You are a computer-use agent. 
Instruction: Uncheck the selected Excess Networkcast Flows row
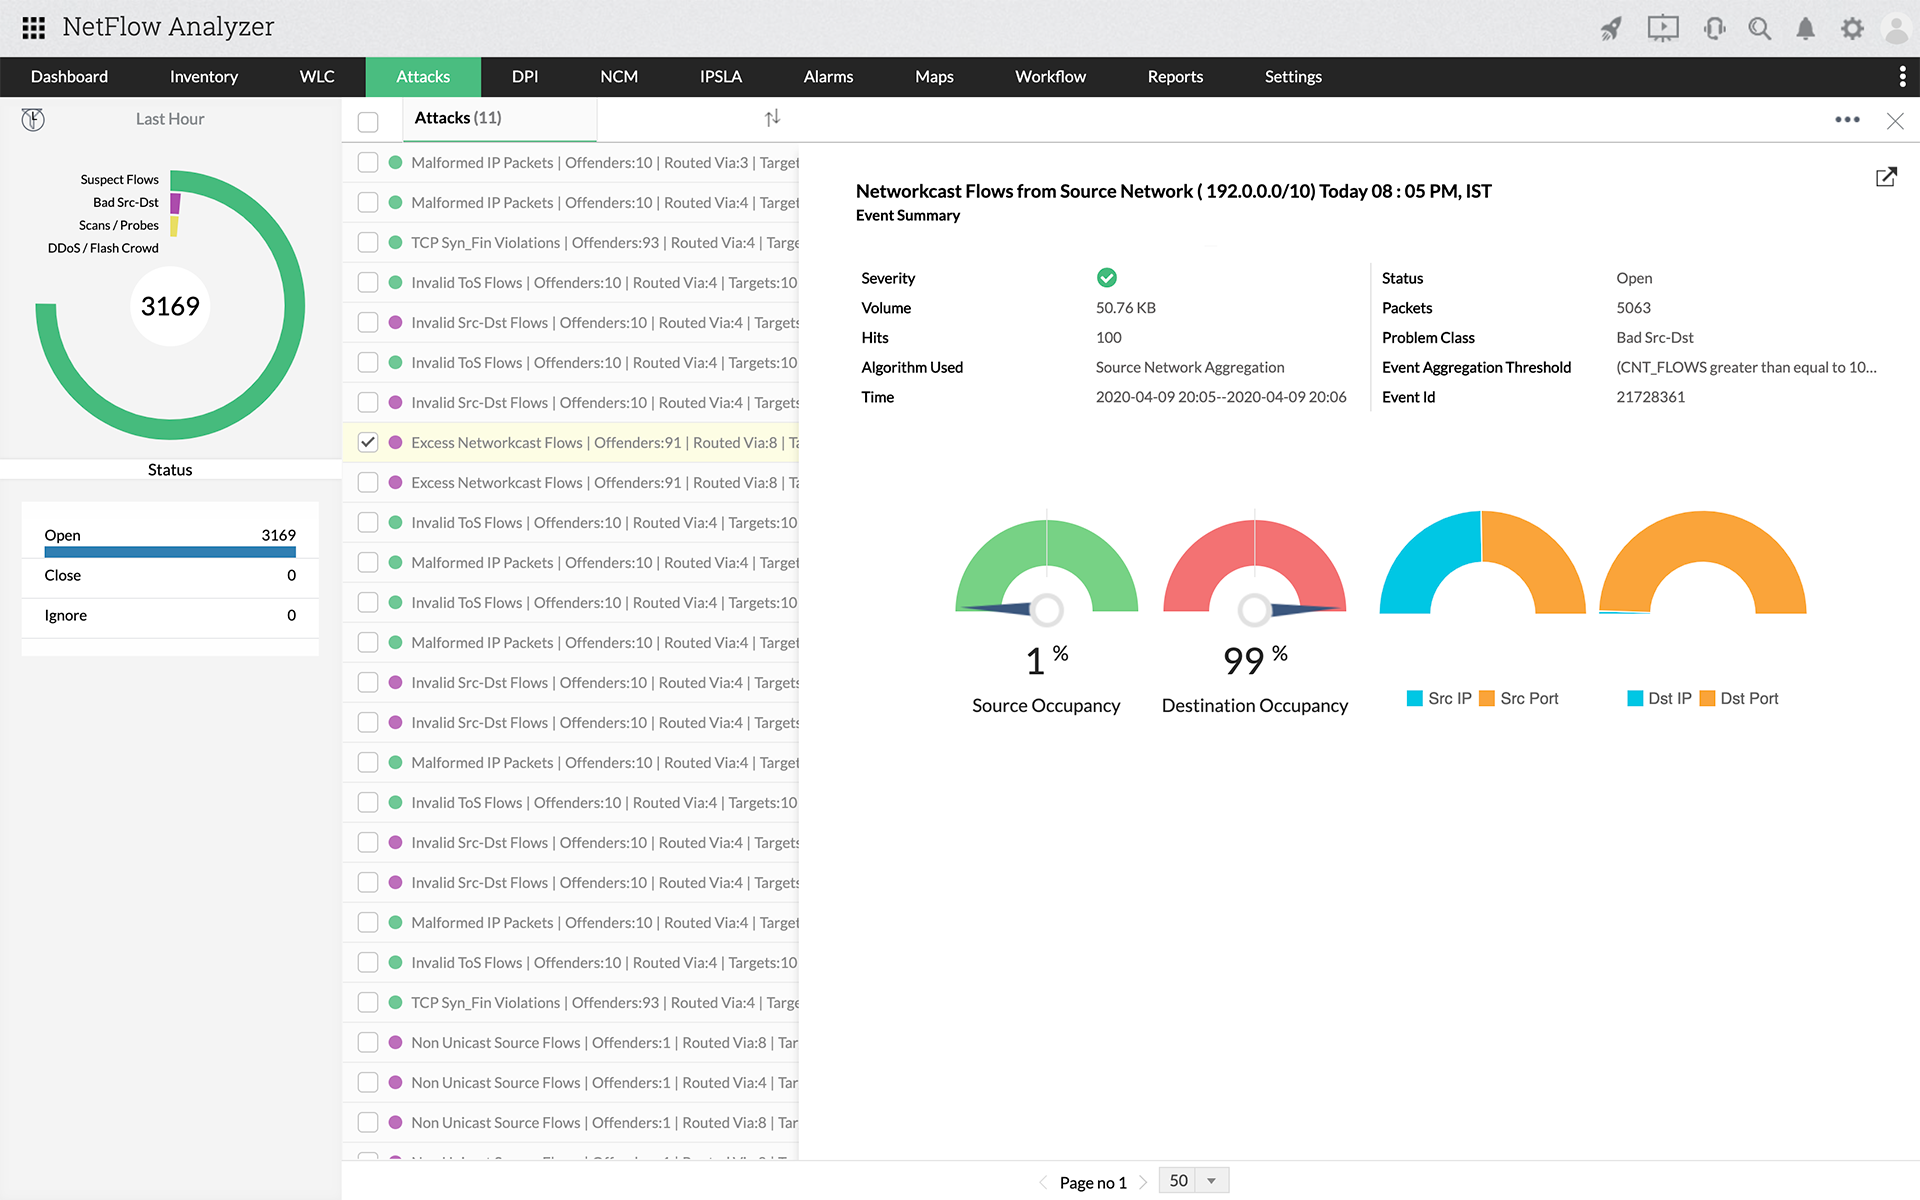[x=368, y=442]
